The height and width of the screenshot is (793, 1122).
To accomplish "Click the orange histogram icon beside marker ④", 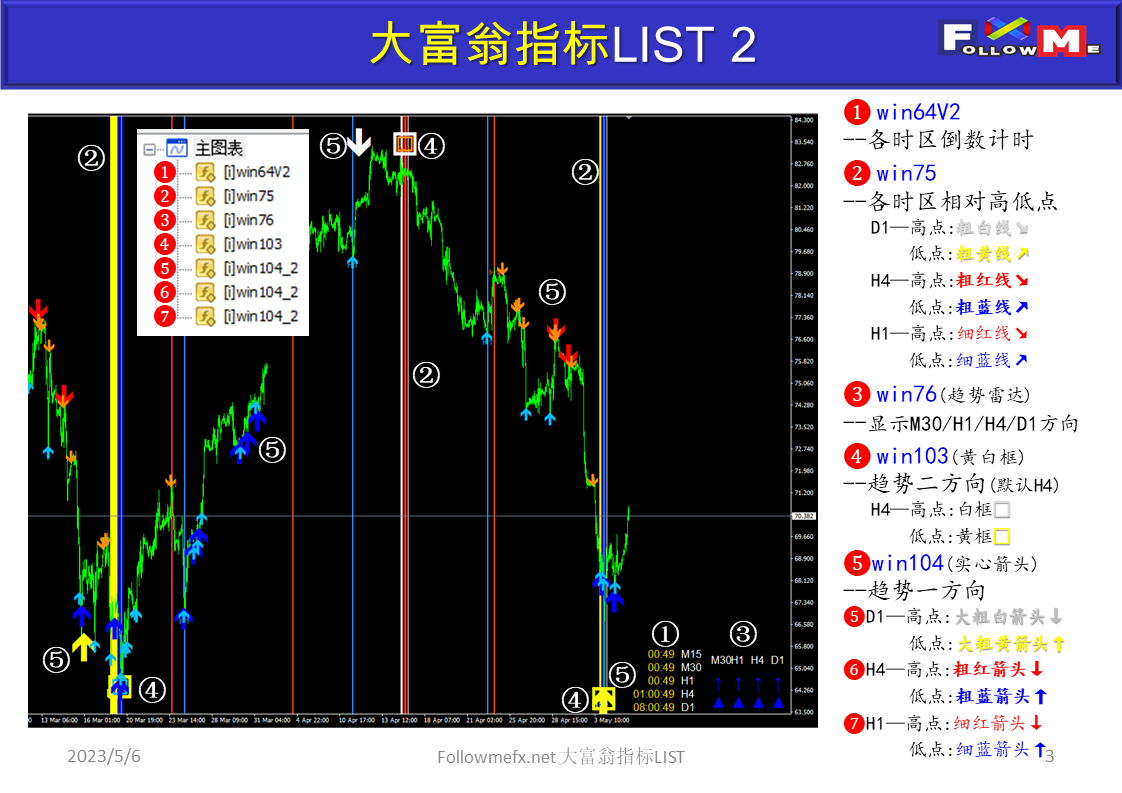I will coord(404,145).
